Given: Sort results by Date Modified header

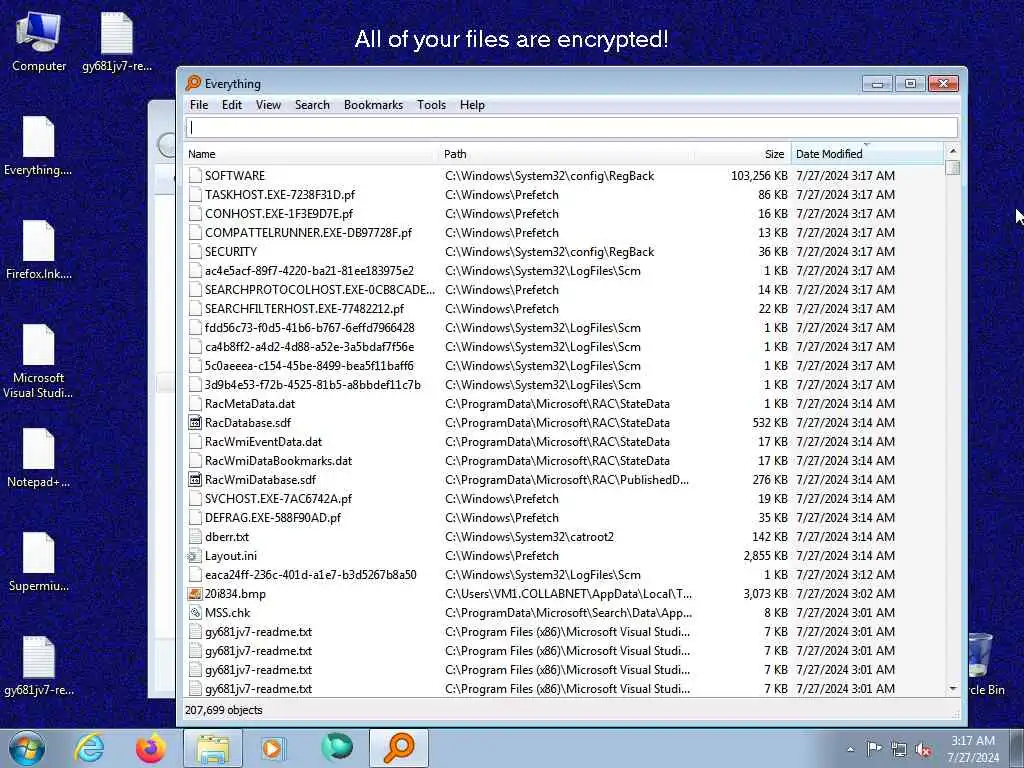Looking at the screenshot, I should click(867, 154).
